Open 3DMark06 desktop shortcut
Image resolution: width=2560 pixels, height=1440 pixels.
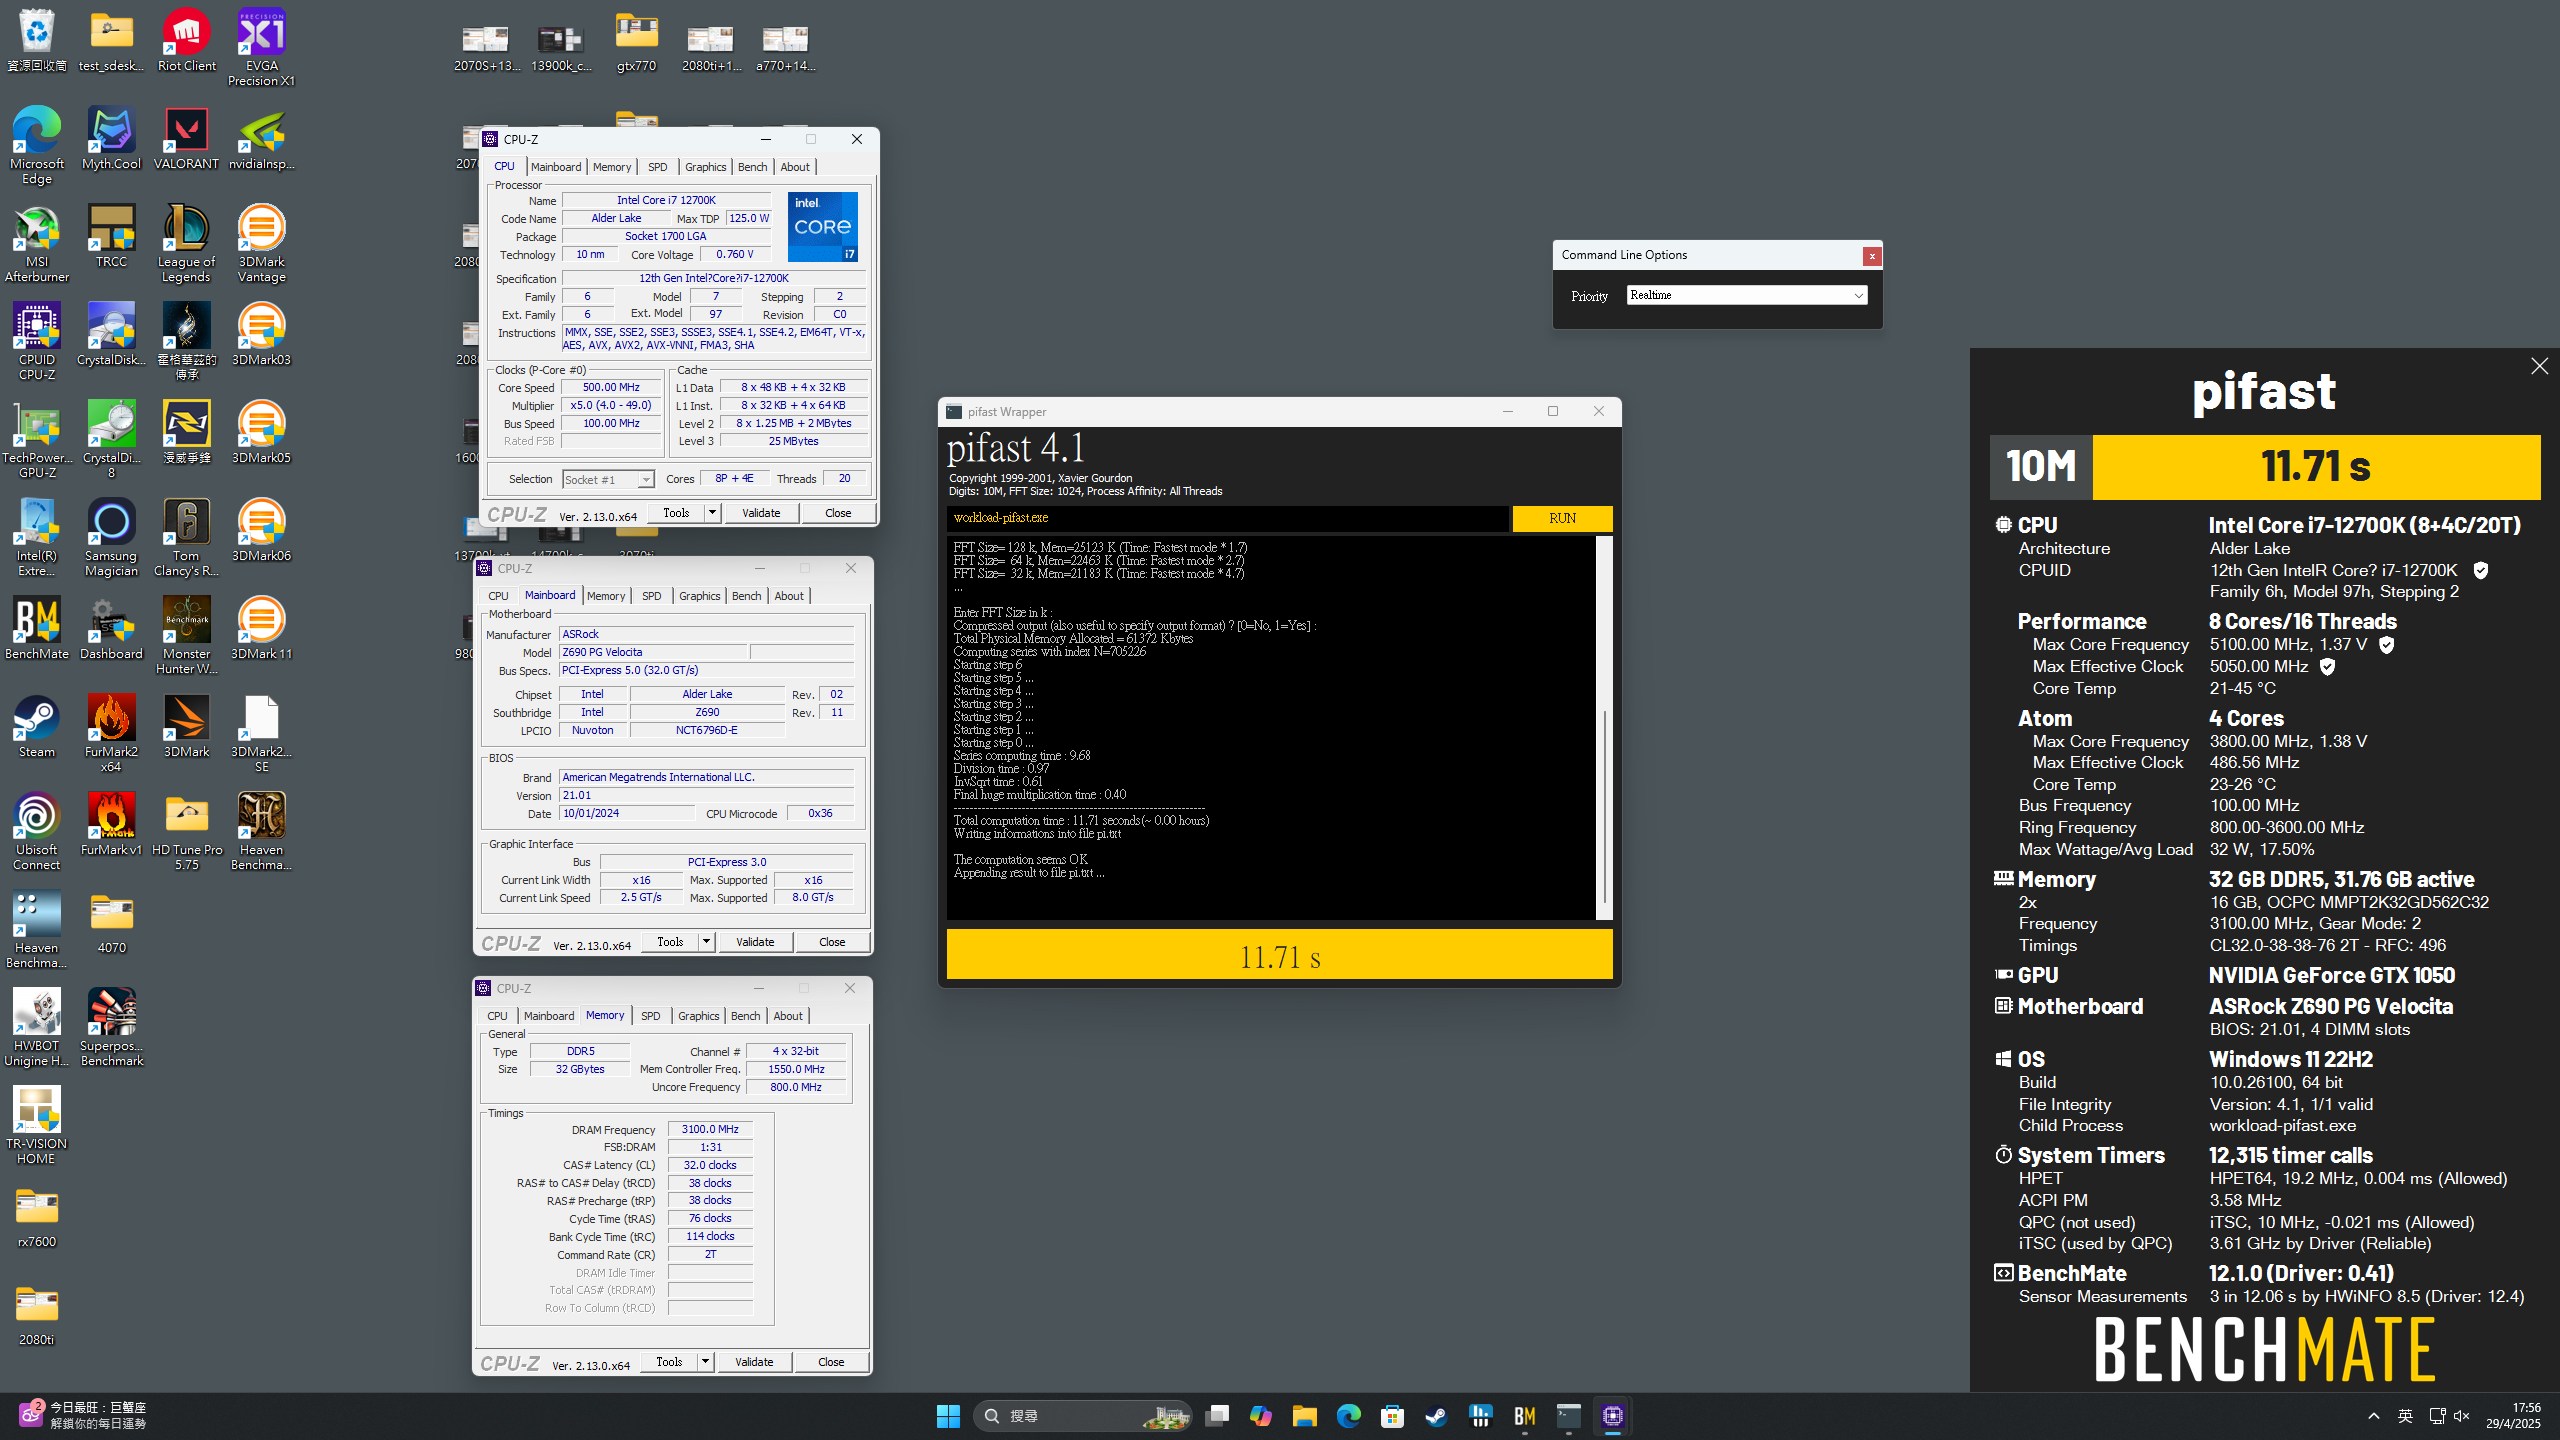point(261,530)
